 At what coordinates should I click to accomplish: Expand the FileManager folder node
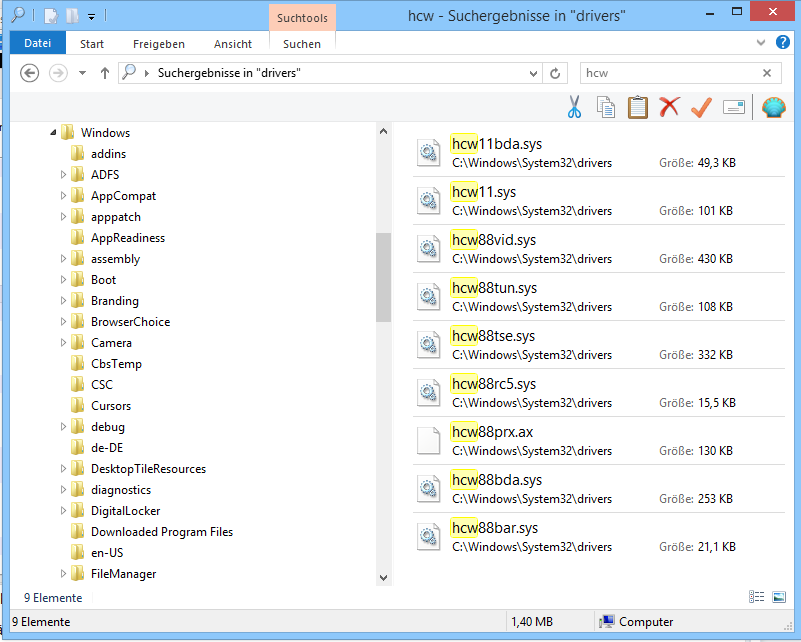63,574
